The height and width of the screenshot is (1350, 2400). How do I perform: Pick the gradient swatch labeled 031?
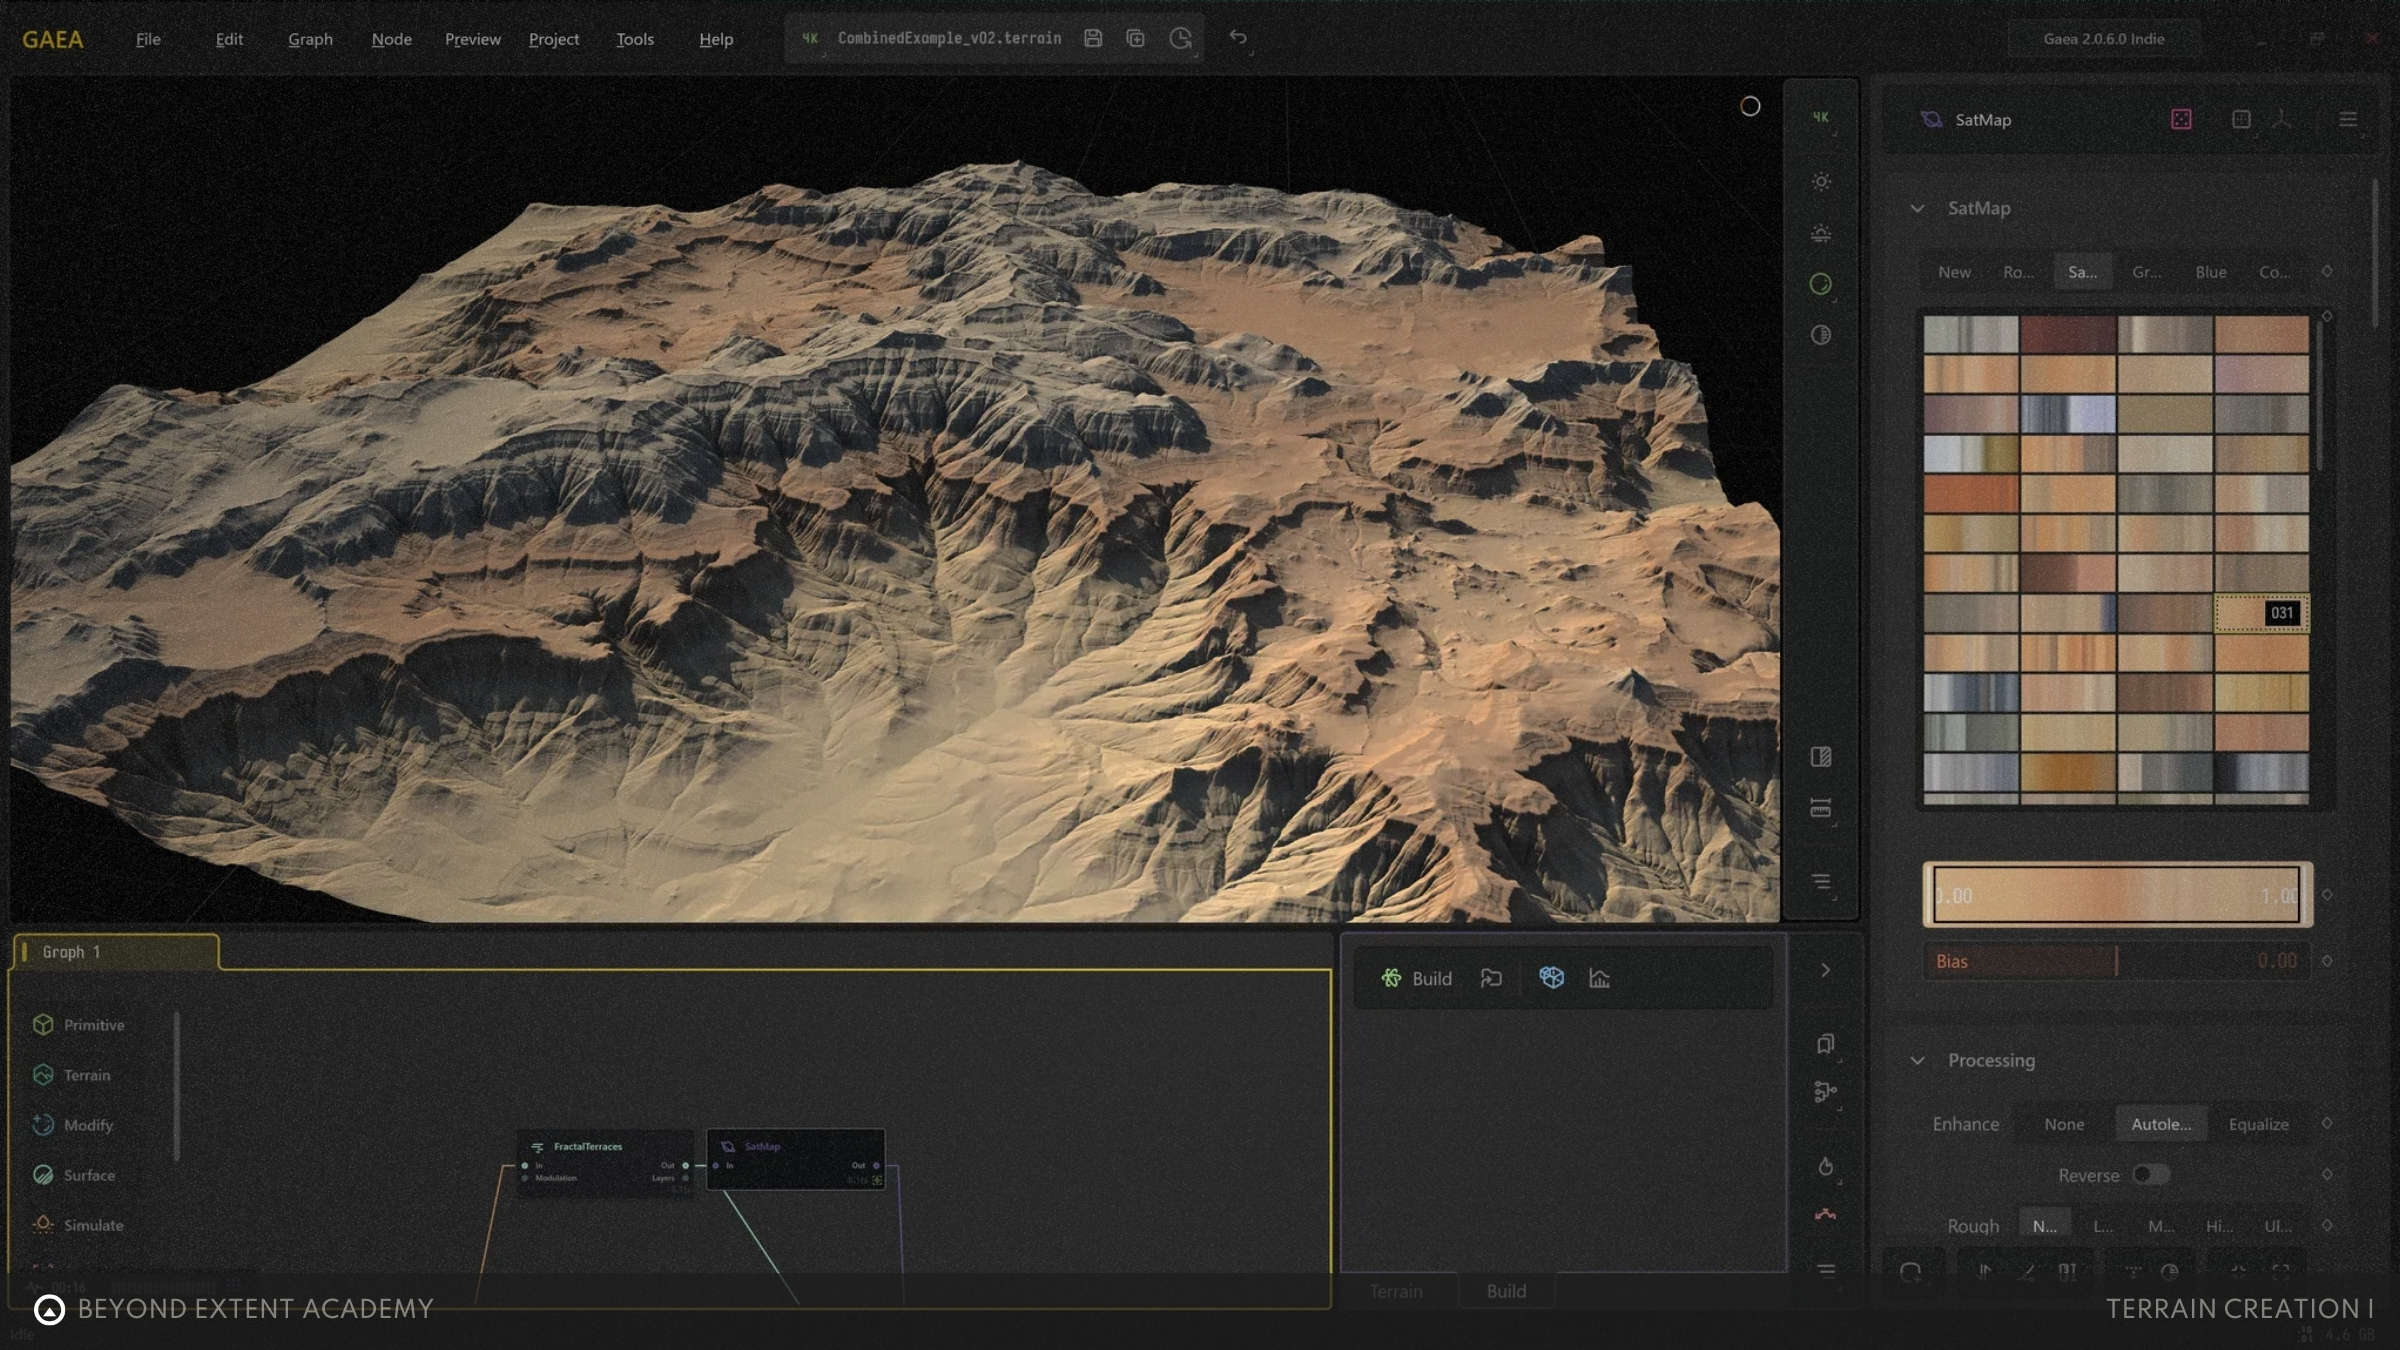(2261, 613)
